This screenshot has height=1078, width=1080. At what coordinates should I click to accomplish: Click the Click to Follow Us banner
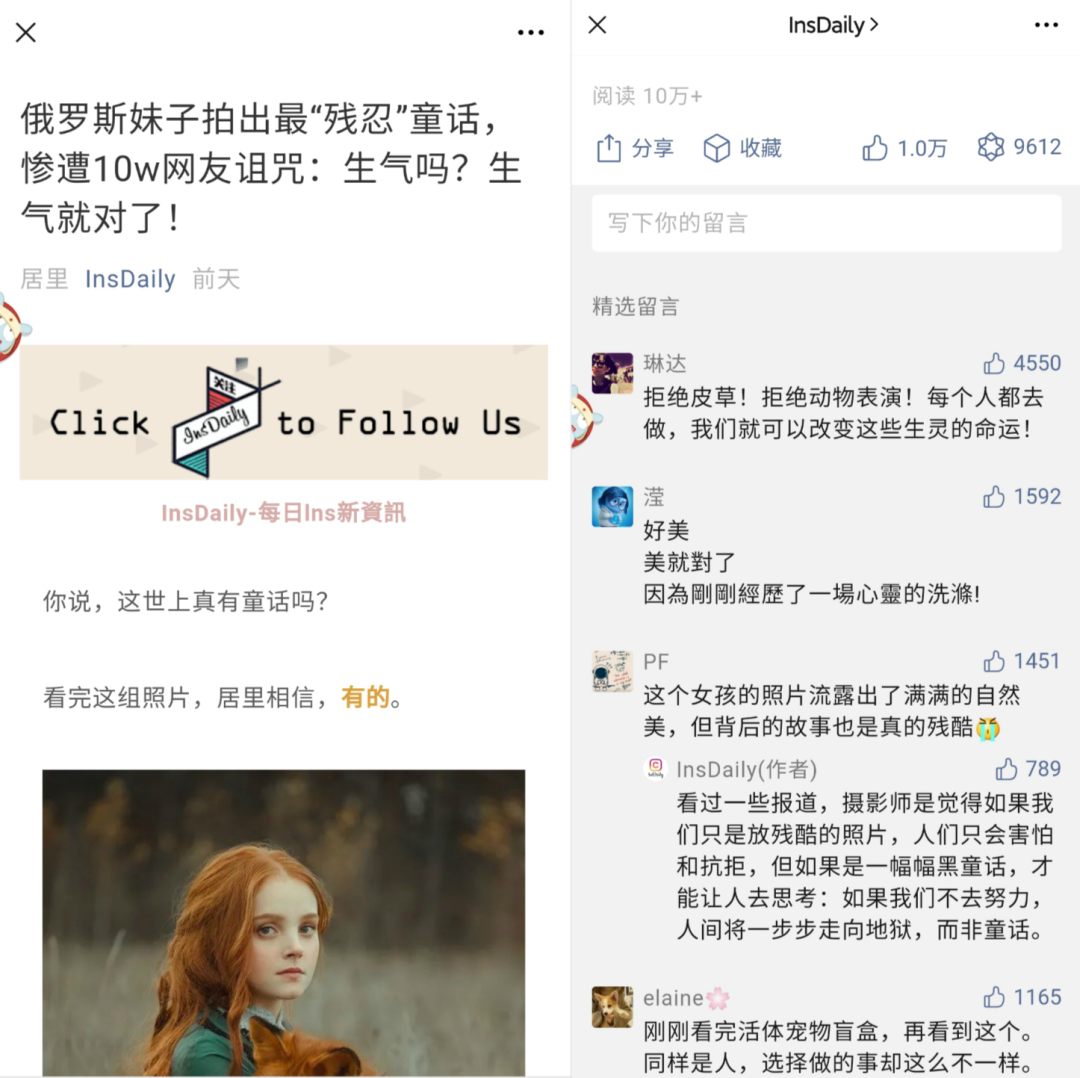284,412
